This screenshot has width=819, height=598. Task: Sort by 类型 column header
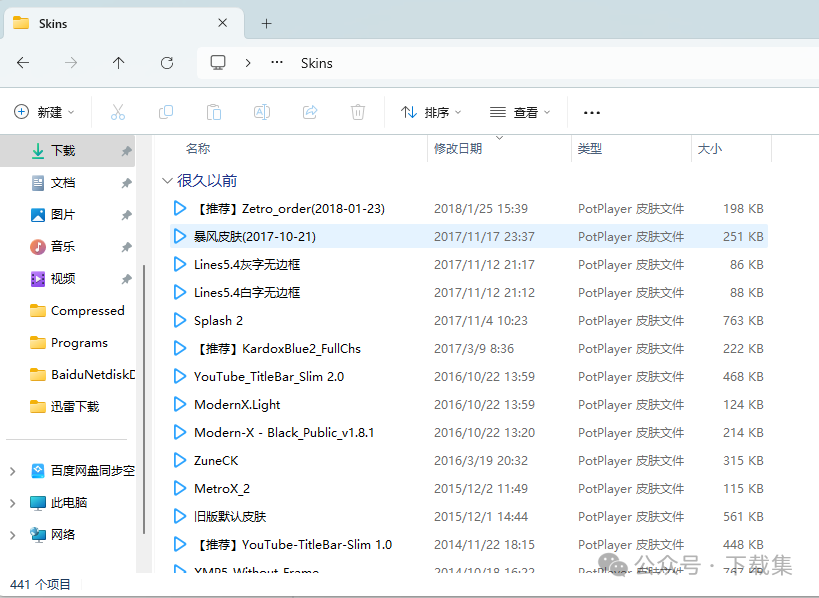click(x=590, y=149)
